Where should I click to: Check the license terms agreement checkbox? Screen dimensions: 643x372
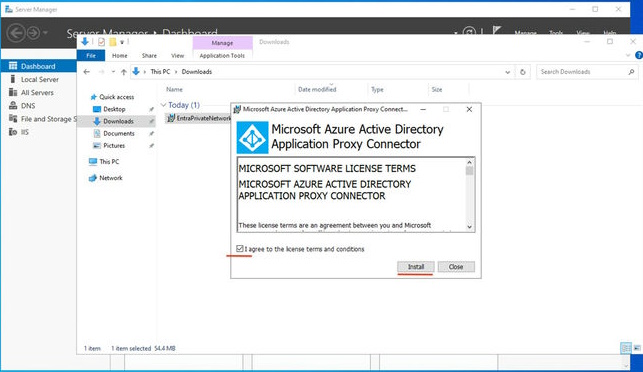[240, 249]
